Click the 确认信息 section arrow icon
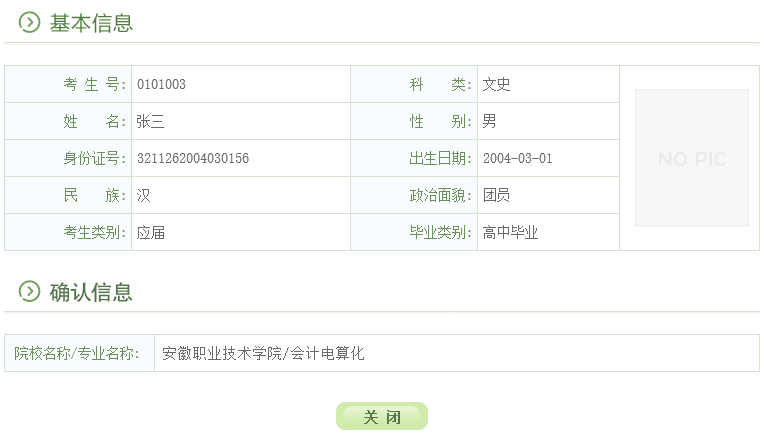The height and width of the screenshot is (448, 764). pyautogui.click(x=30, y=292)
